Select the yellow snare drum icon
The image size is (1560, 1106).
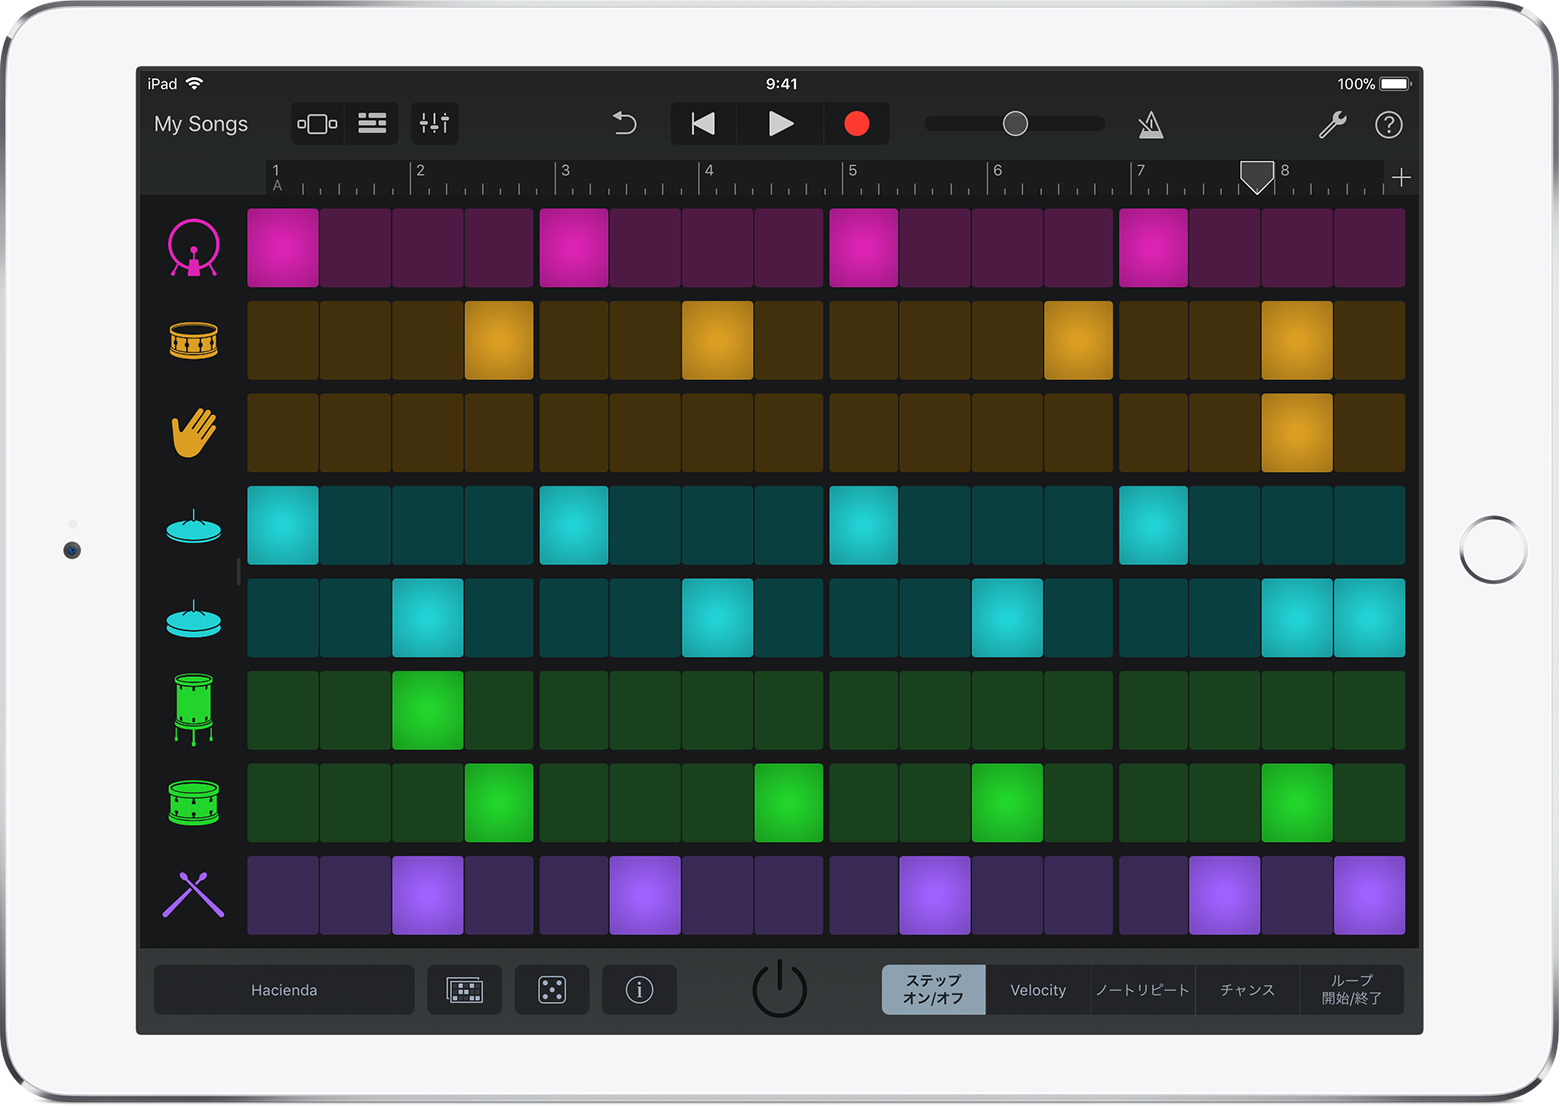pyautogui.click(x=193, y=340)
